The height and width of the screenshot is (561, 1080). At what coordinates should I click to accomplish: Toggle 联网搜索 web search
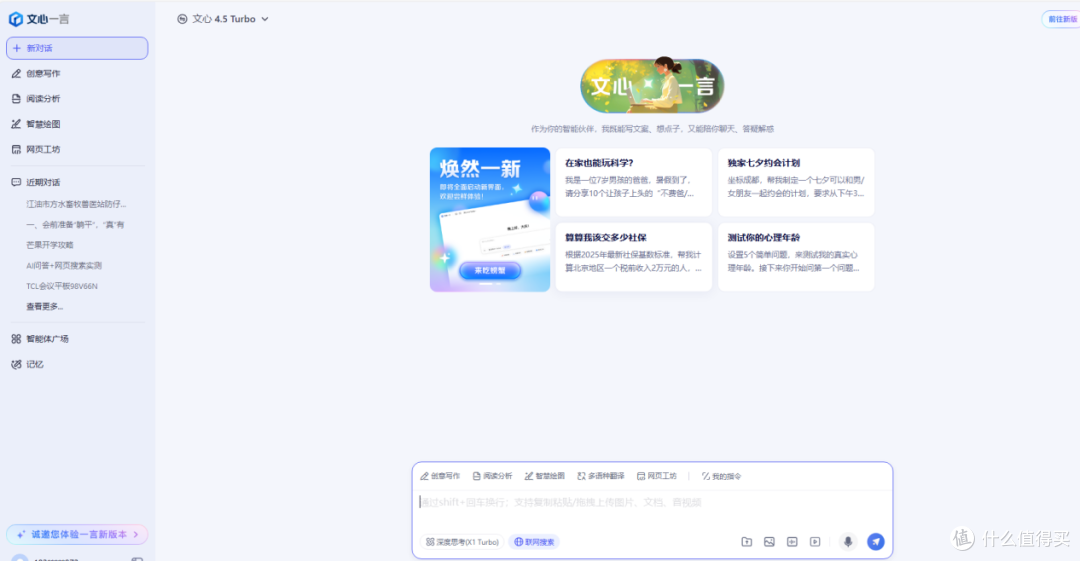click(x=534, y=542)
